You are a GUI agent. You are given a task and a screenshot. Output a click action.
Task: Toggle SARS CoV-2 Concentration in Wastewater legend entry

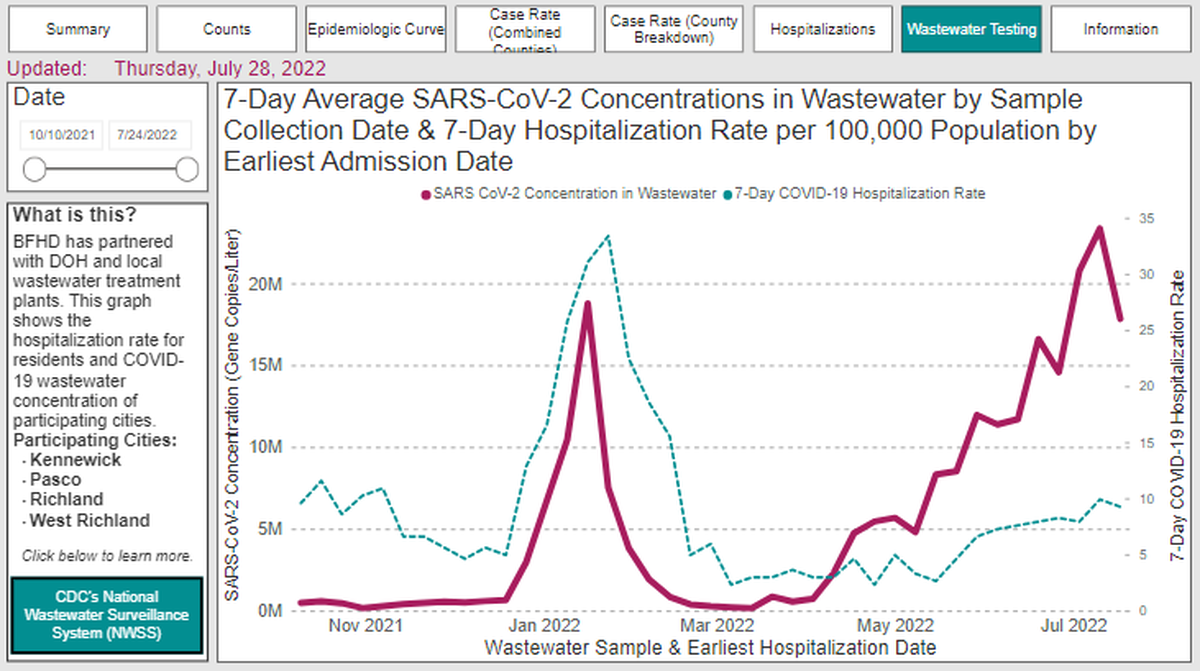tap(567, 194)
